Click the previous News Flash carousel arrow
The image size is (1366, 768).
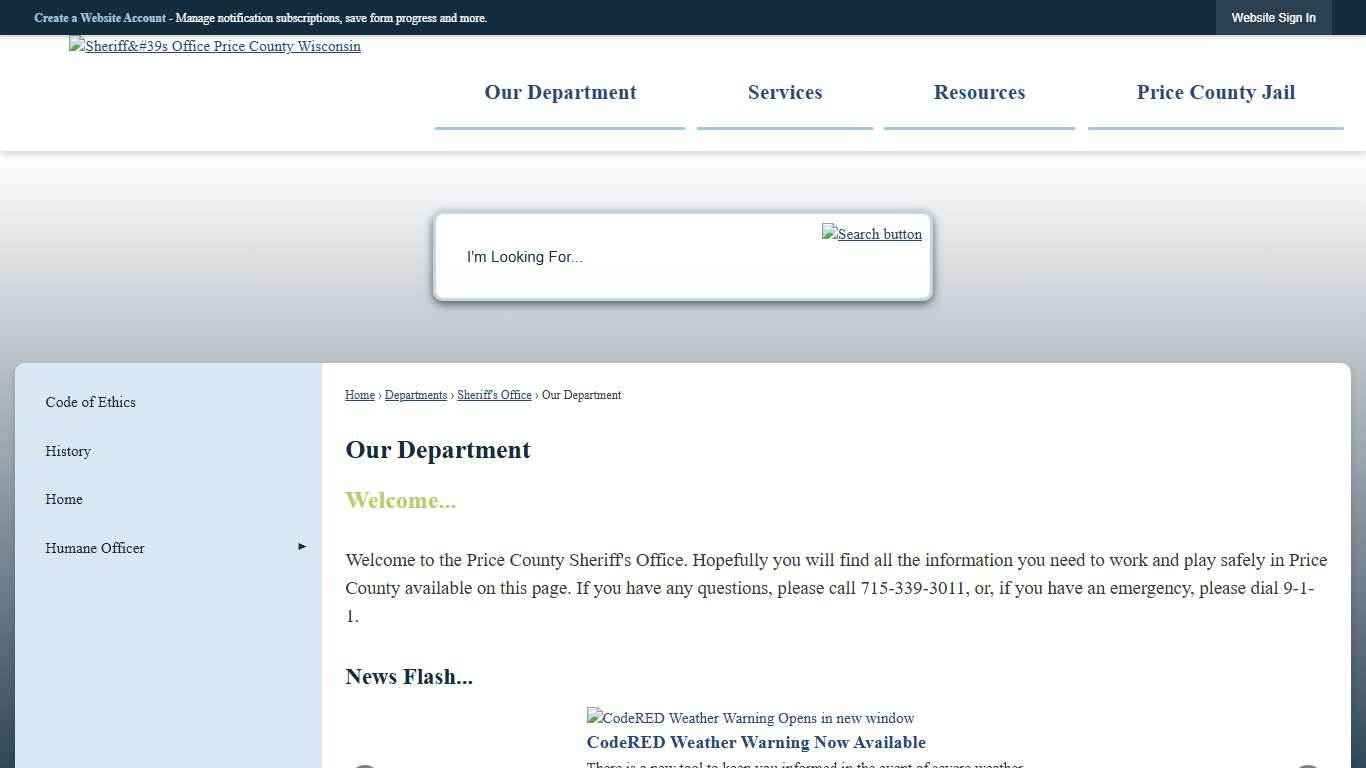[365, 766]
